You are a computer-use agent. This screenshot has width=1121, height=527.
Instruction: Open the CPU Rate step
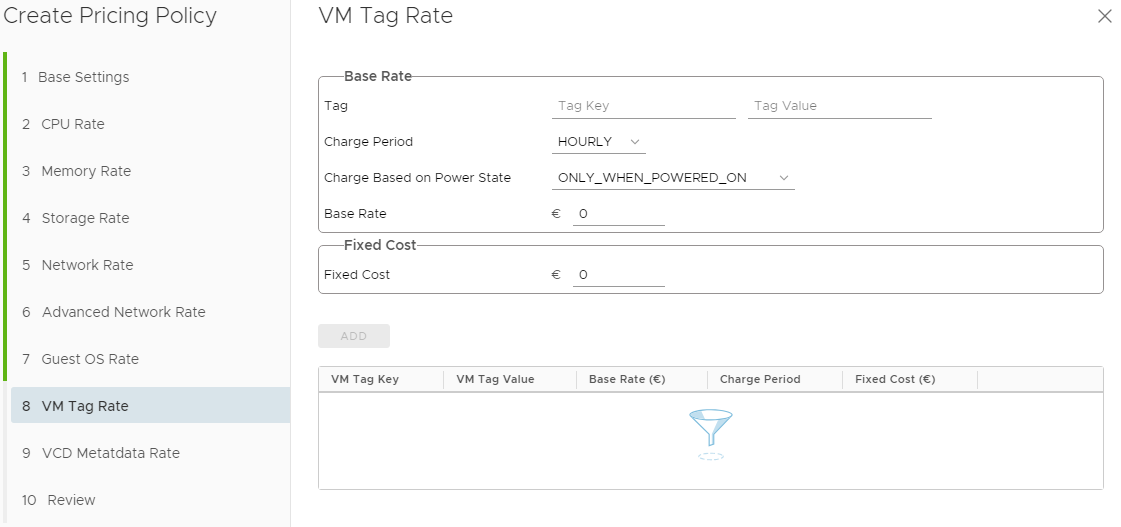[x=73, y=124]
